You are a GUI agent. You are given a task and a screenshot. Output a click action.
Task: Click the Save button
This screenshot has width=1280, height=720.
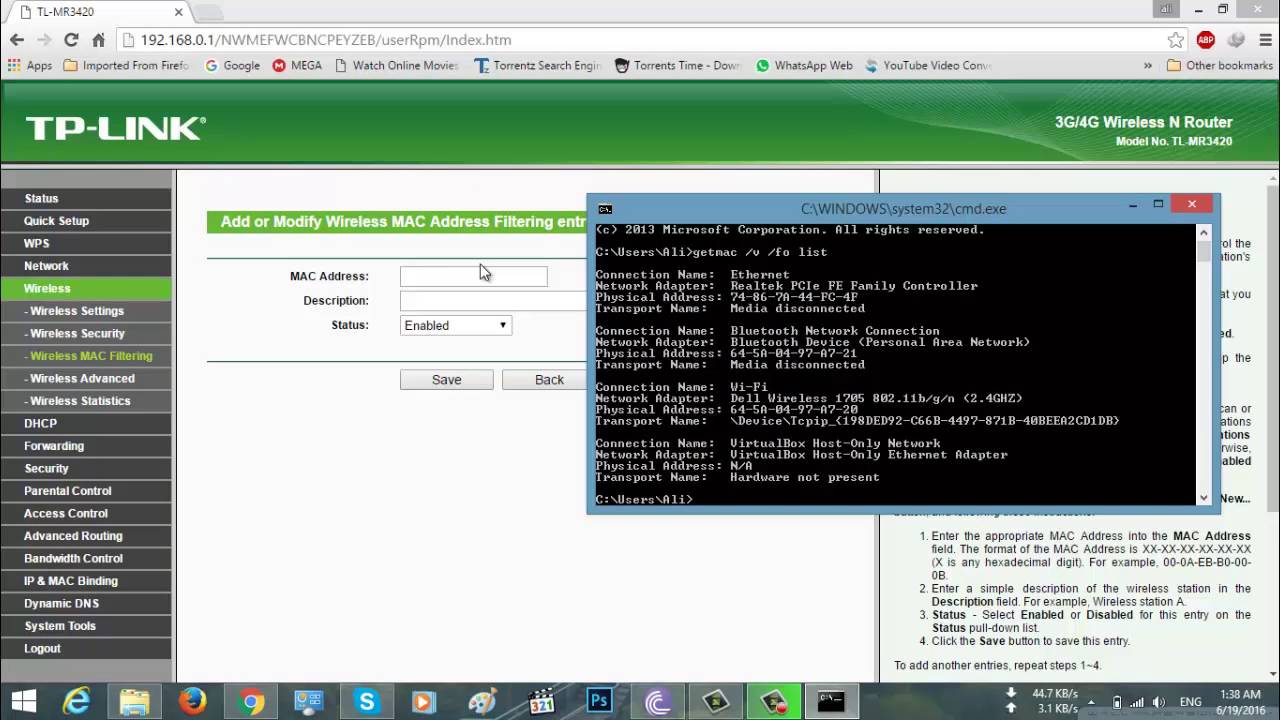[x=446, y=380]
